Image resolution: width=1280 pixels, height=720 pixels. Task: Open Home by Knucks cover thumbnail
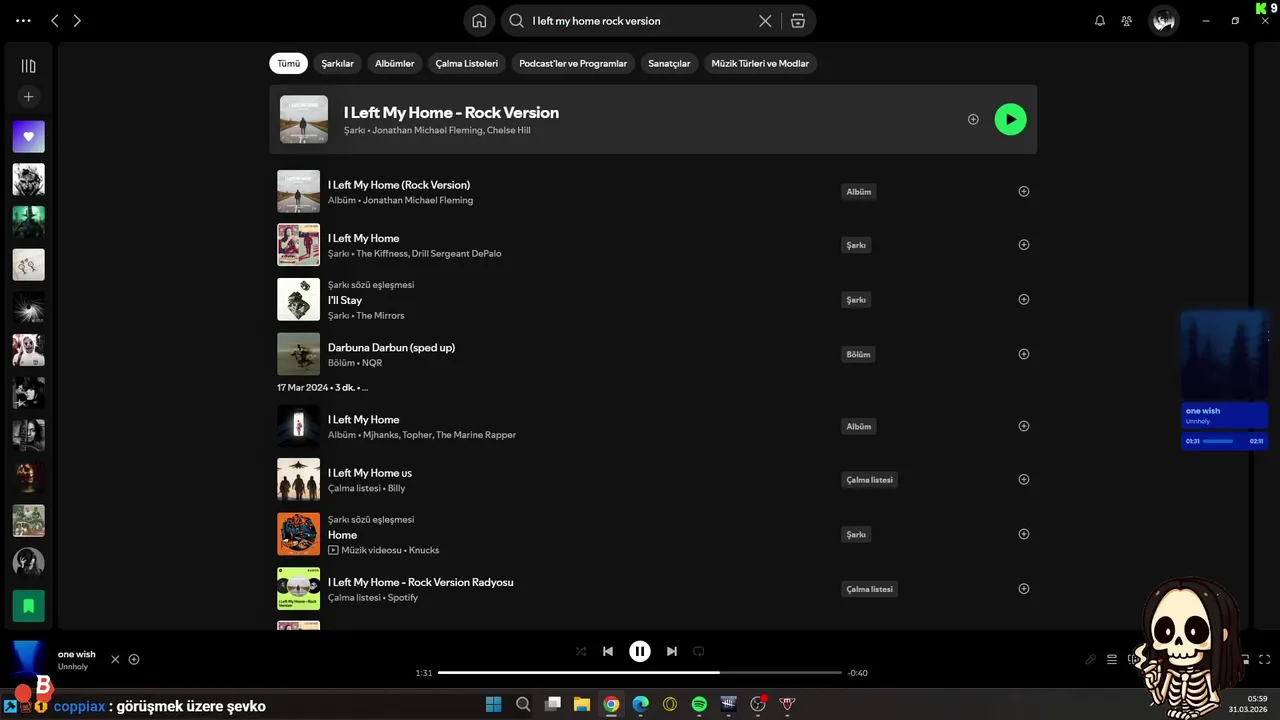(298, 534)
